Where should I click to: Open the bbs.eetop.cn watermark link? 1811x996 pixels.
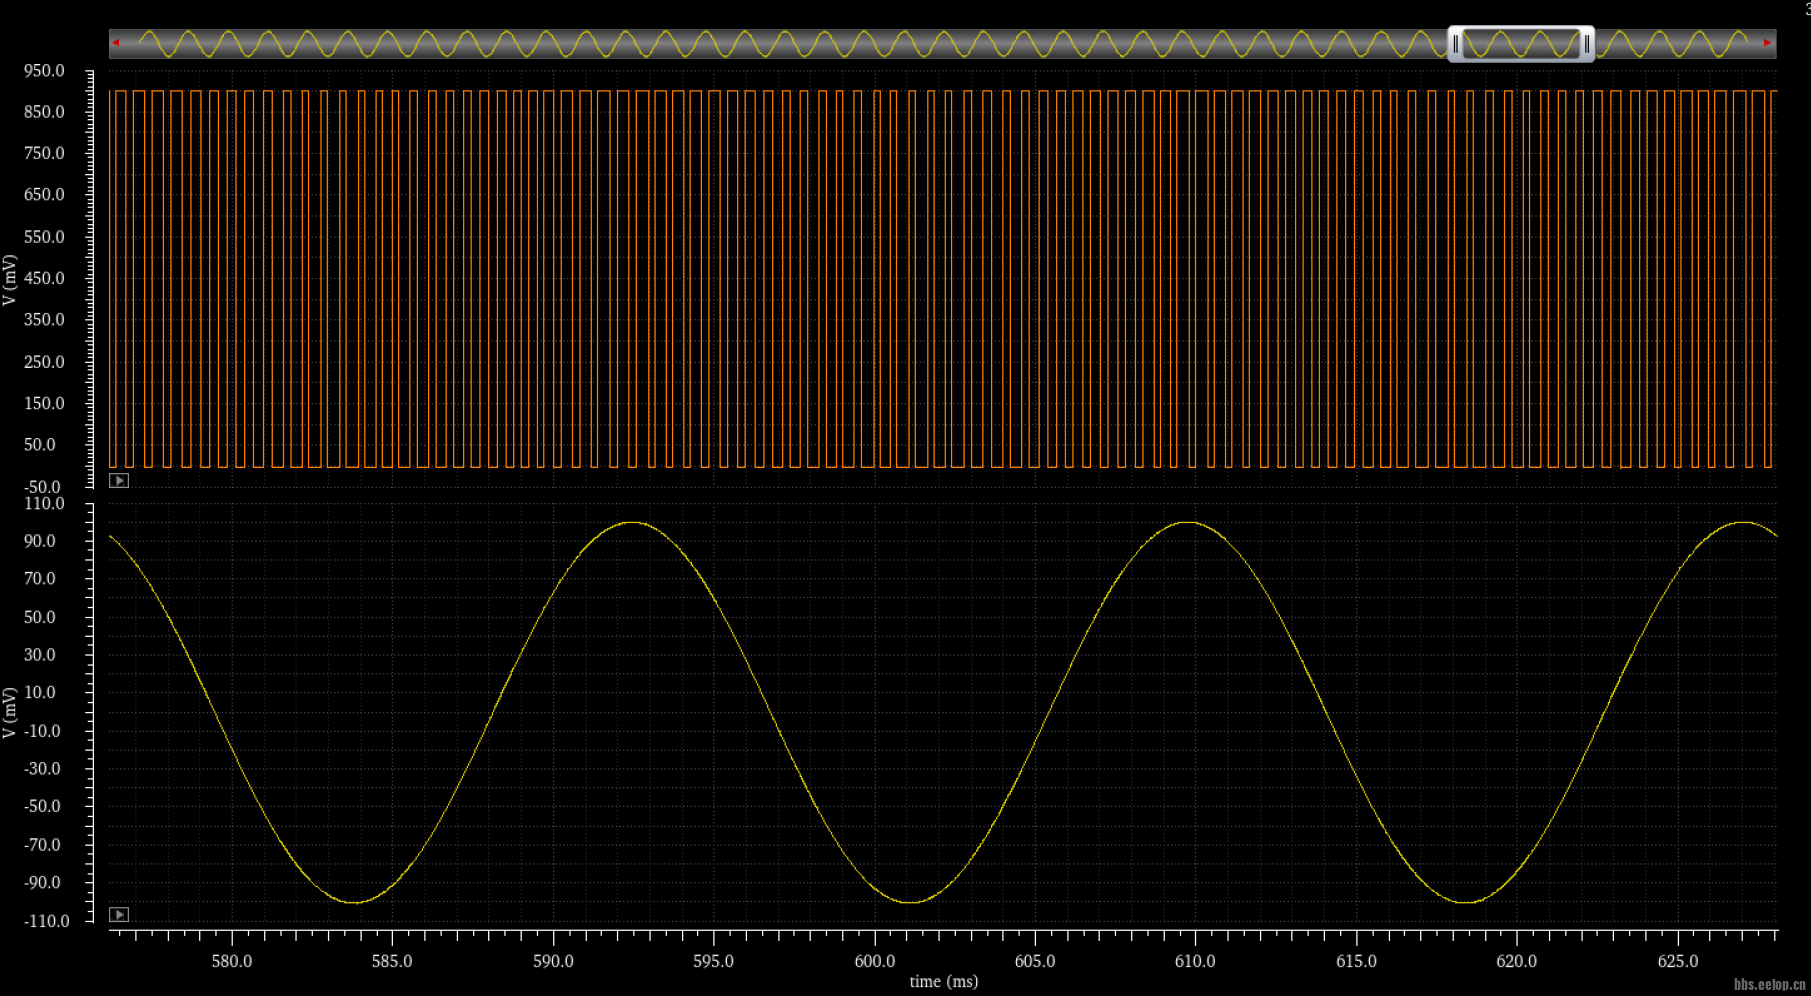click(1769, 985)
